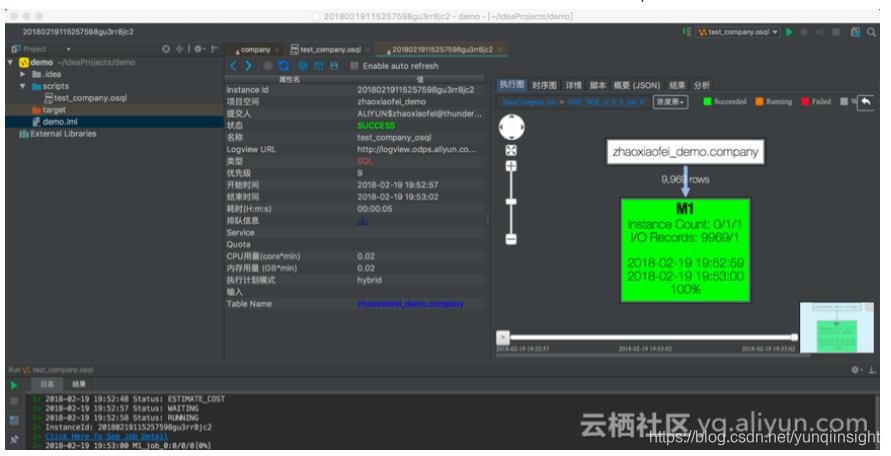Click the make project icon with green arrow
Image resolution: width=891 pixels, height=456 pixels.
(686, 32)
